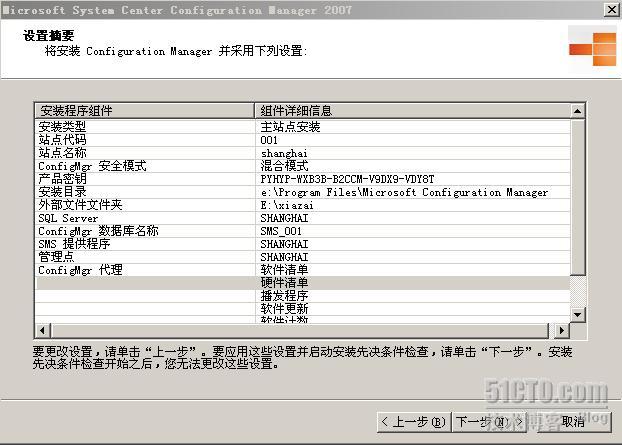Click the horizontal scroll right arrow
This screenshot has width=622, height=445.
pos(561,330)
